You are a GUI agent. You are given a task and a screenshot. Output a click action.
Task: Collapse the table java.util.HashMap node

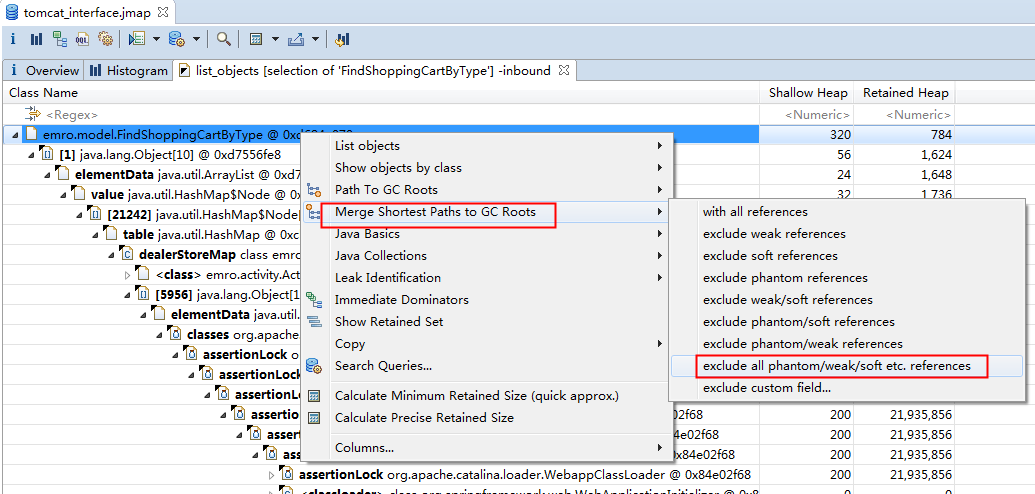click(x=95, y=235)
